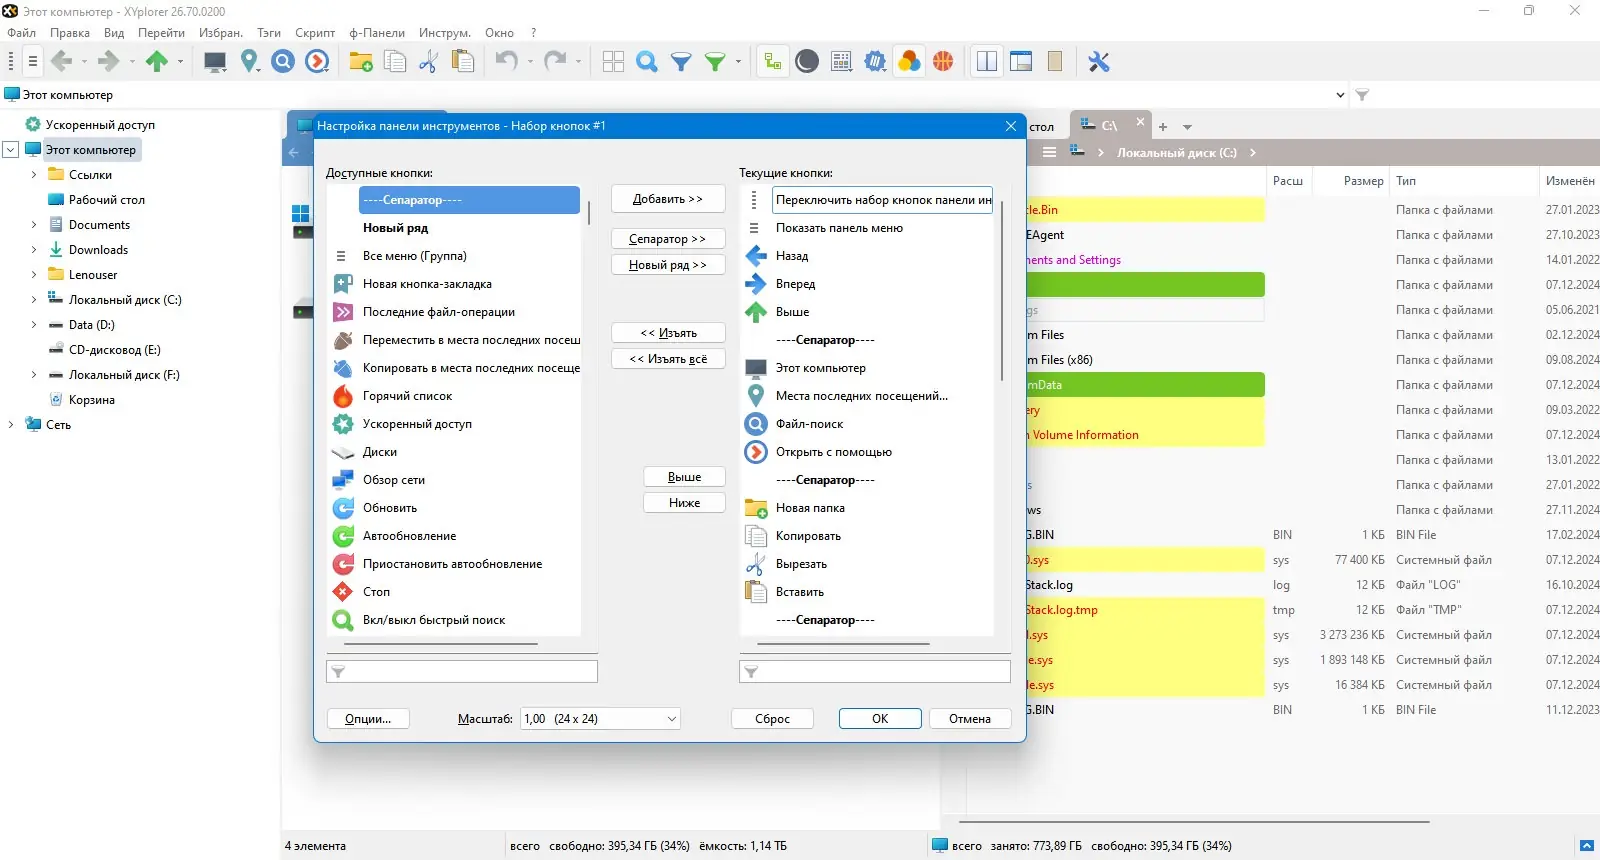
Task: Move item up with Выше button
Action: (685, 477)
